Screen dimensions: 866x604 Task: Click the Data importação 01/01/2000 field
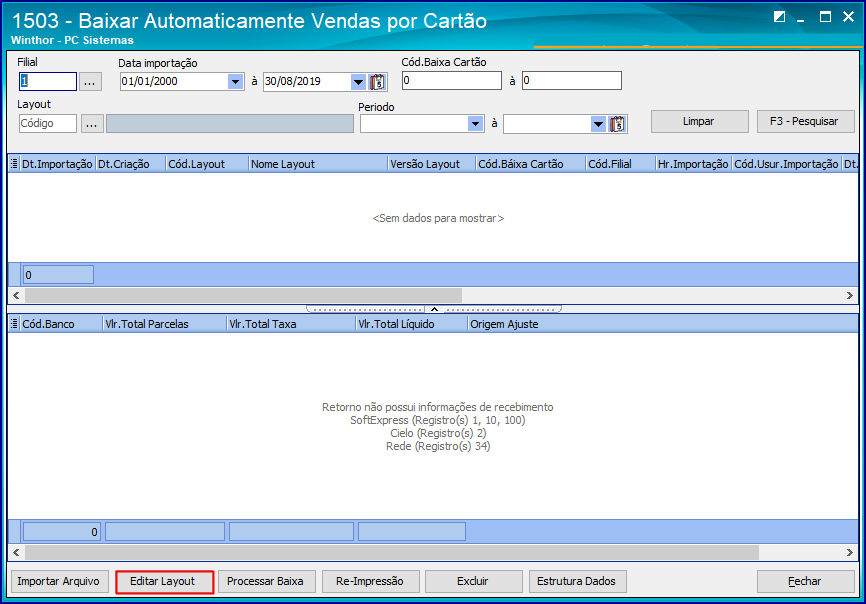click(174, 82)
